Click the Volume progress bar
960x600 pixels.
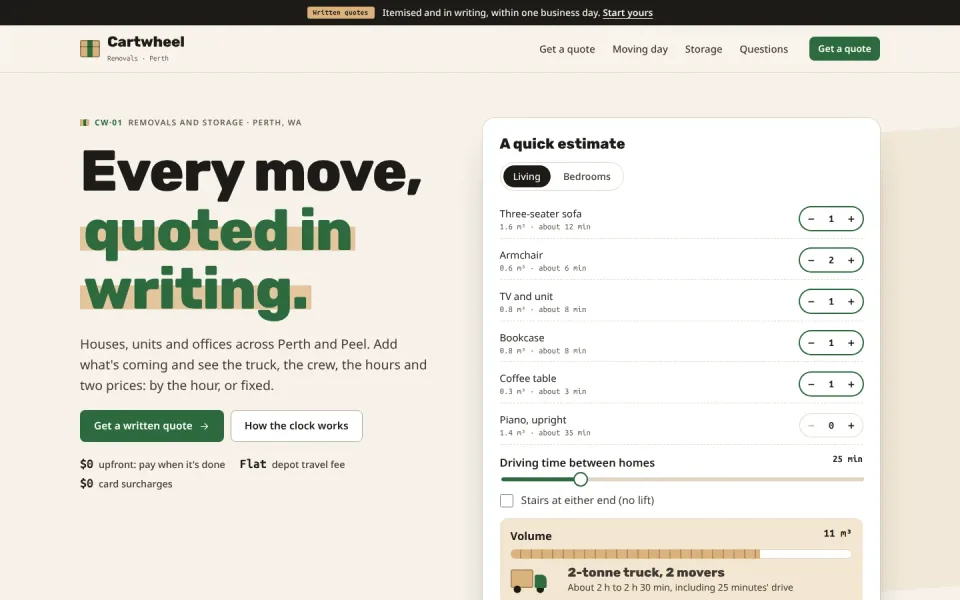[x=681, y=554]
